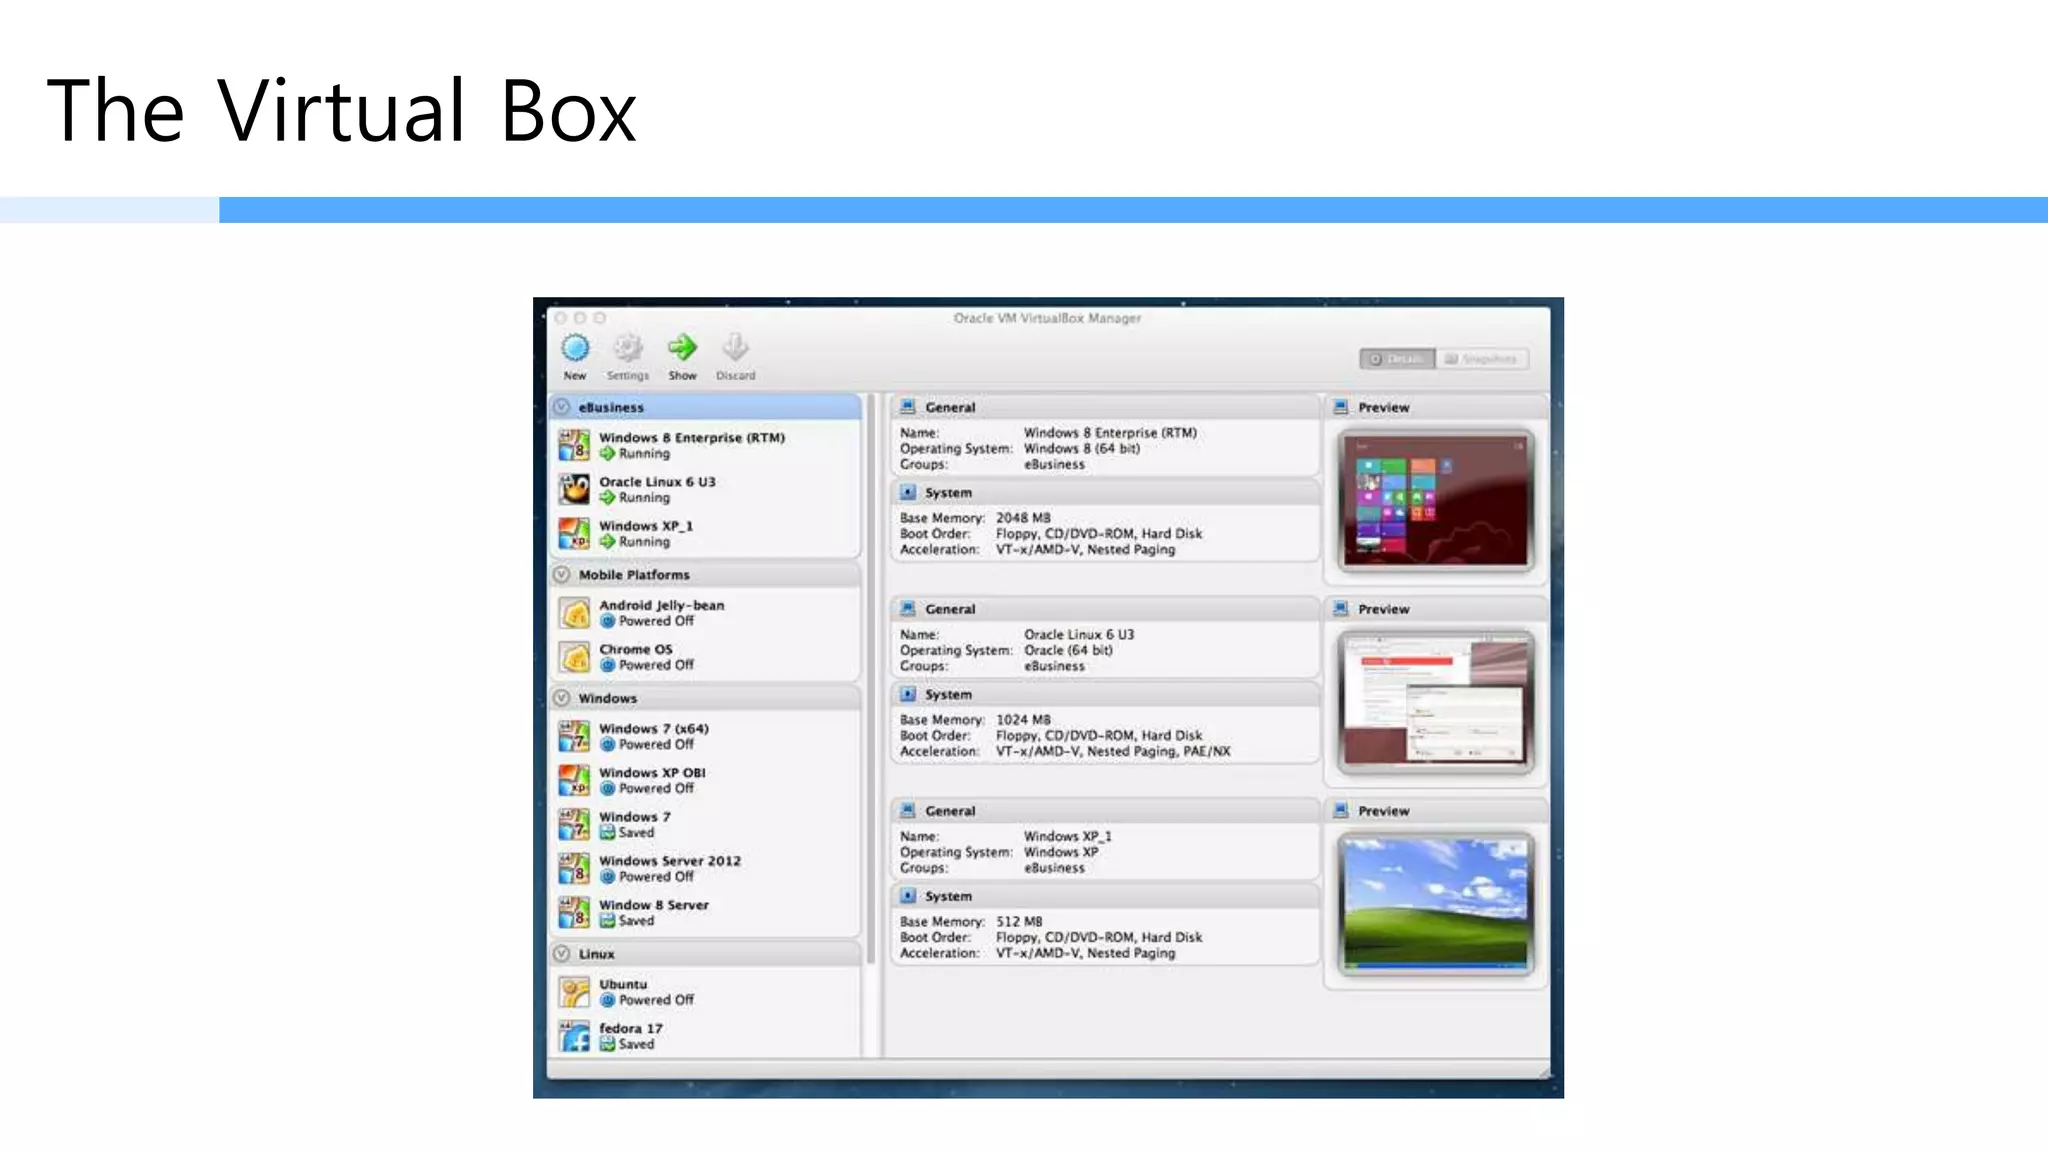Screen dimensions: 2048x1152
Task: Click the machine list vertical scrollbar
Action: click(872, 680)
